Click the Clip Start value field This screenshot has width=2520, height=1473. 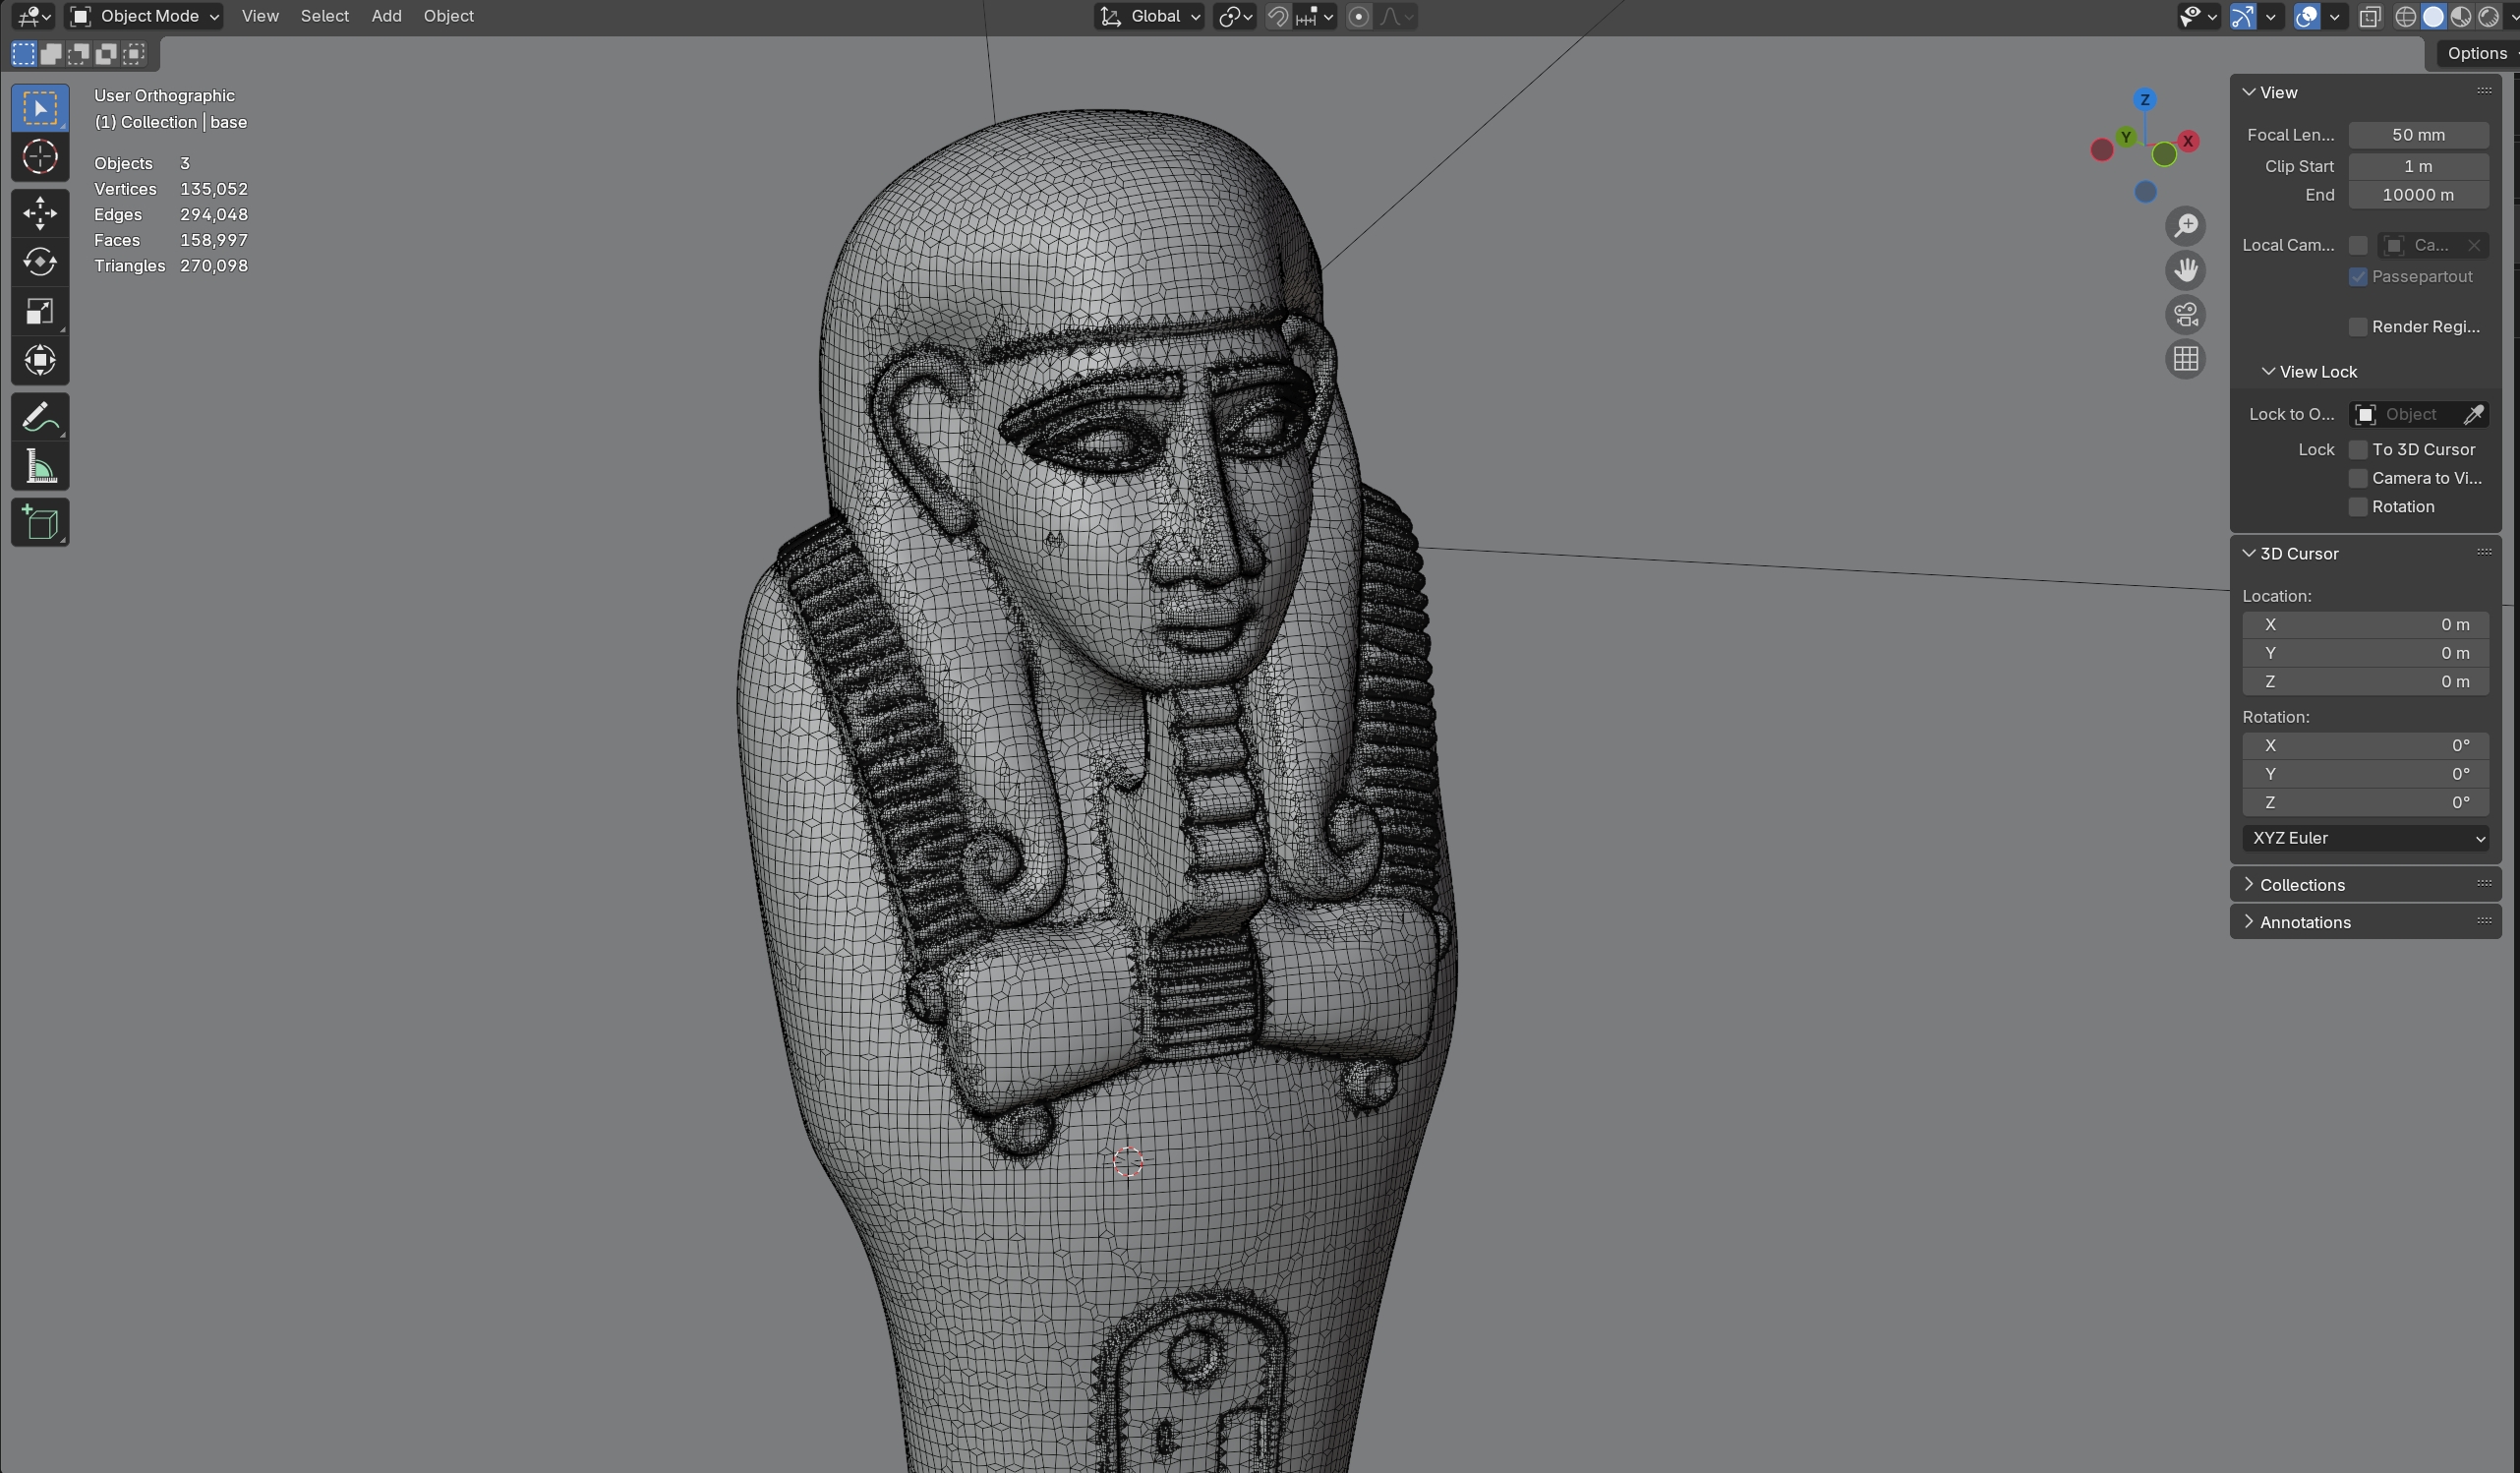(2417, 166)
